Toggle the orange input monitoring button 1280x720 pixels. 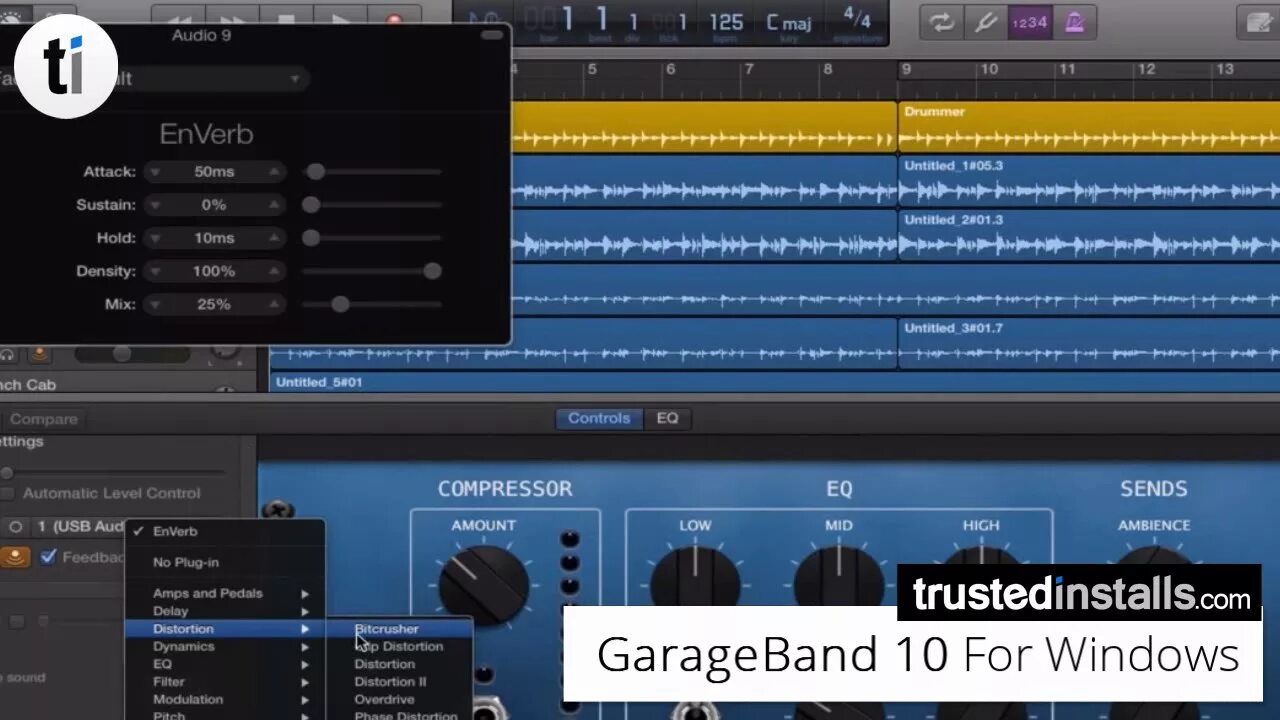[x=14, y=557]
